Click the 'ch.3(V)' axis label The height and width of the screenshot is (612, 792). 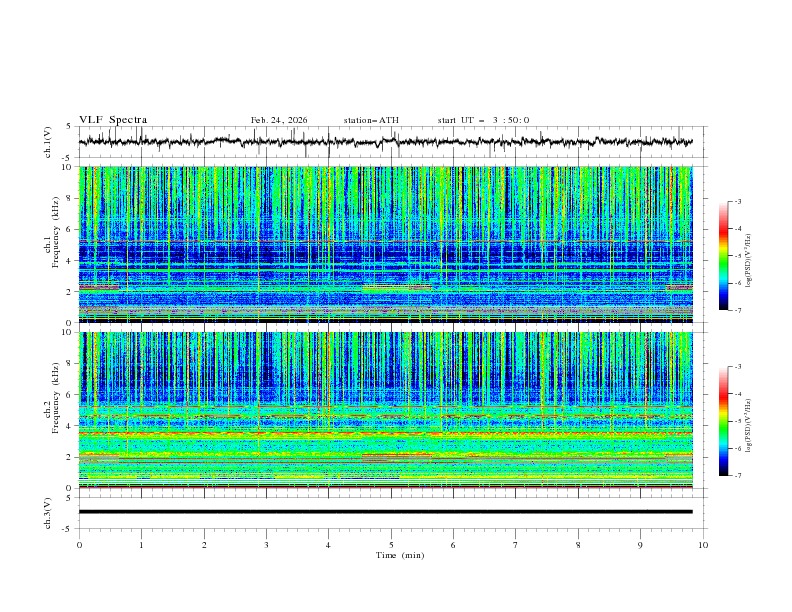tap(48, 513)
